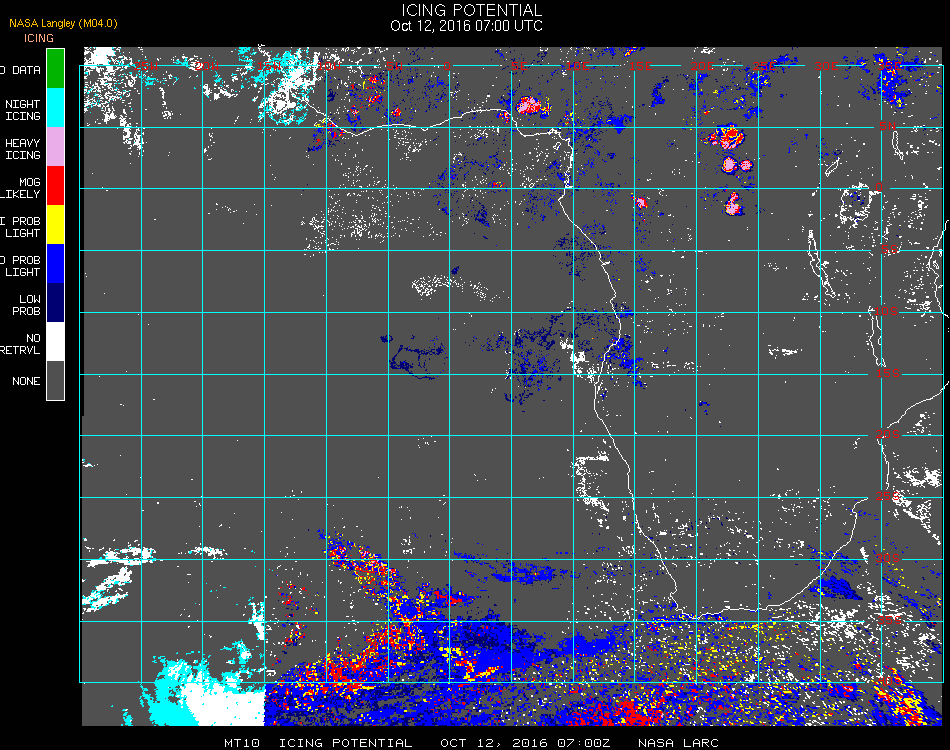Click the NIGHT ICING legend label

[22, 110]
